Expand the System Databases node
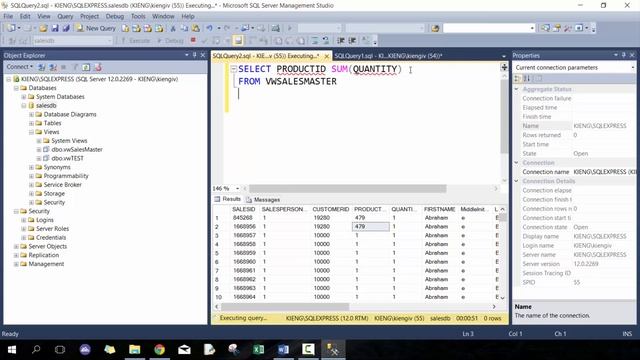640x360 pixels. [24, 97]
